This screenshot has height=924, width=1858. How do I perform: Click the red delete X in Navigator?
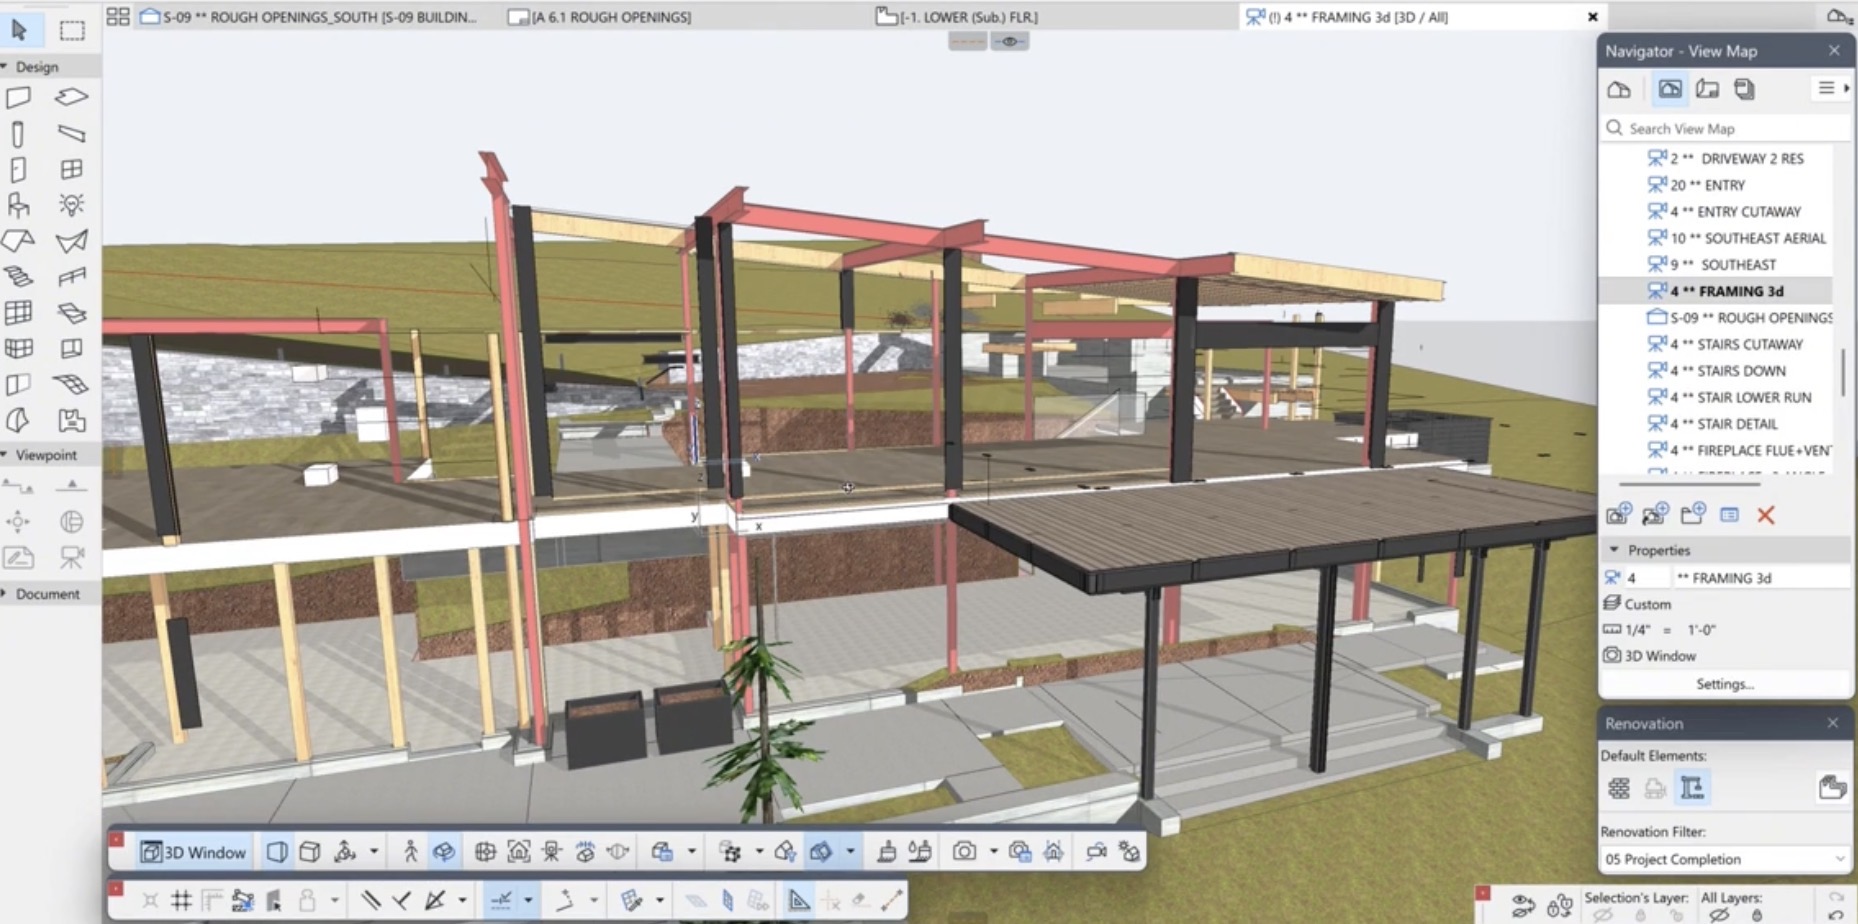(x=1765, y=515)
